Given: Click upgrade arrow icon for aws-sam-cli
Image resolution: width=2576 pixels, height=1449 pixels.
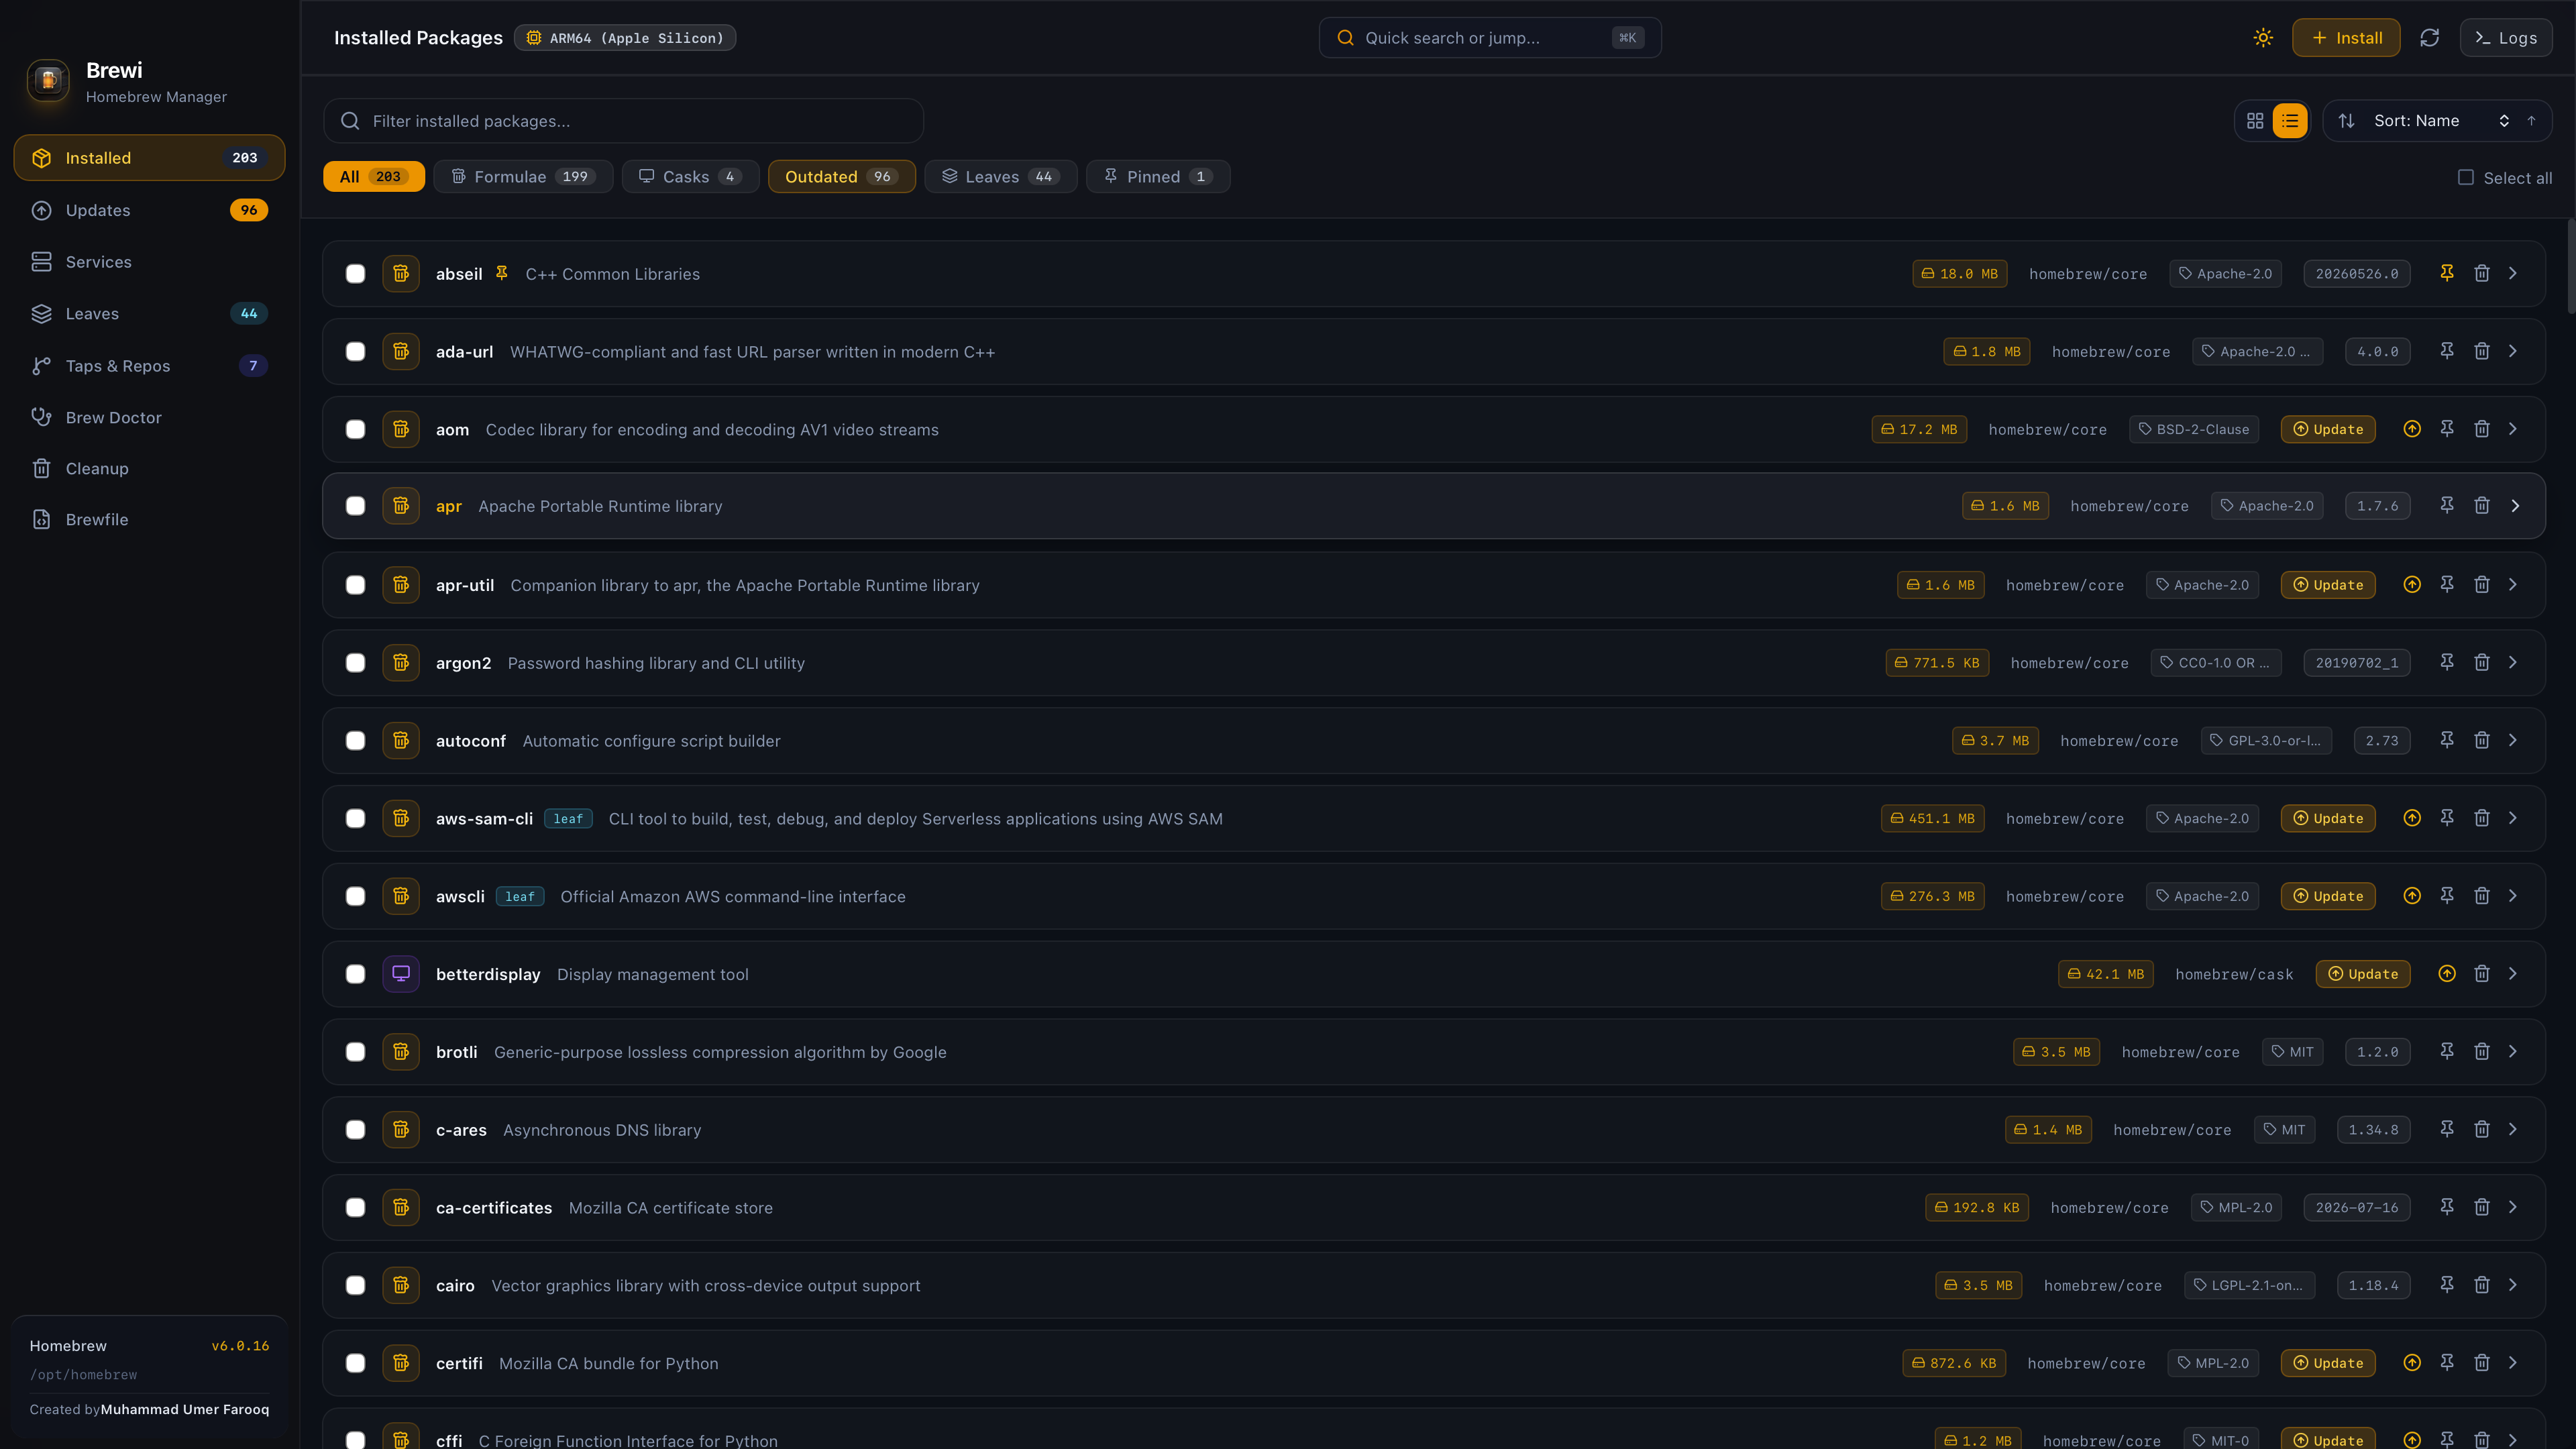Looking at the screenshot, I should (x=2412, y=818).
